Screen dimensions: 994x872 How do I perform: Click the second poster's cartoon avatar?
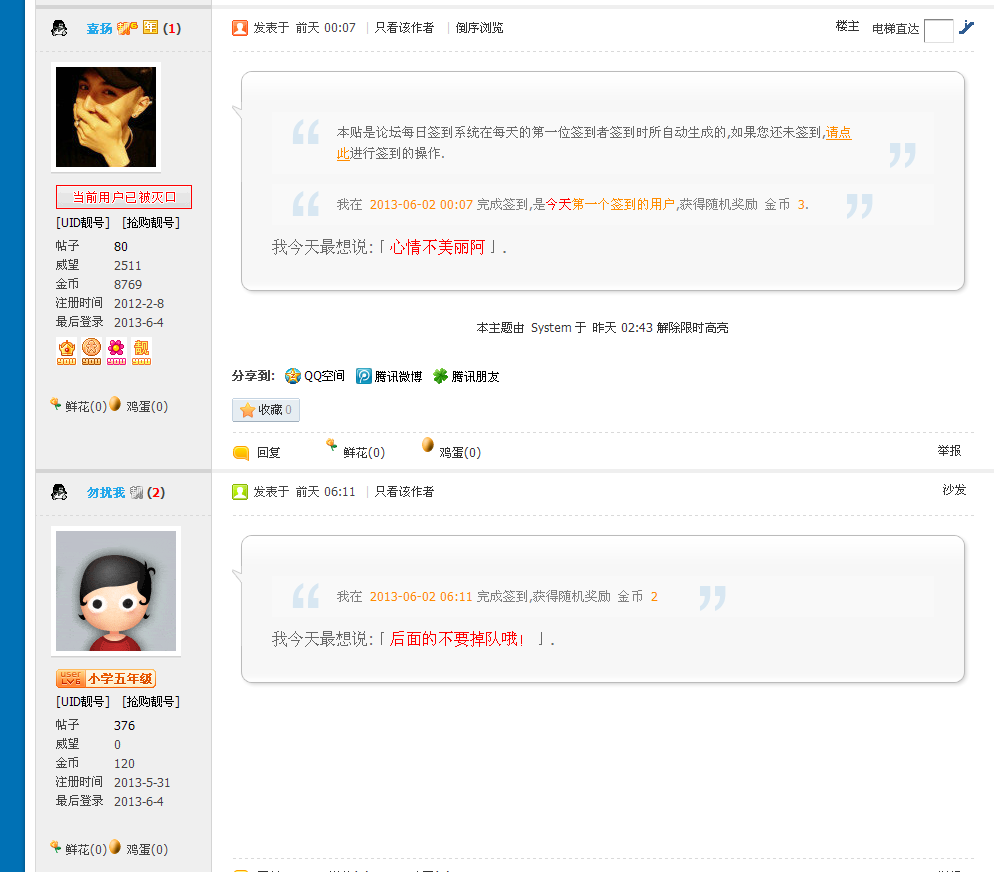116,591
